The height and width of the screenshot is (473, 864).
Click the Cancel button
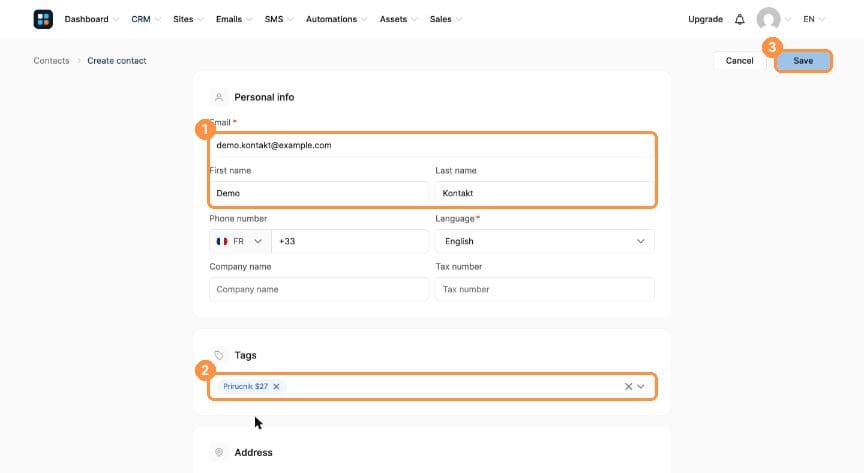pyautogui.click(x=739, y=61)
